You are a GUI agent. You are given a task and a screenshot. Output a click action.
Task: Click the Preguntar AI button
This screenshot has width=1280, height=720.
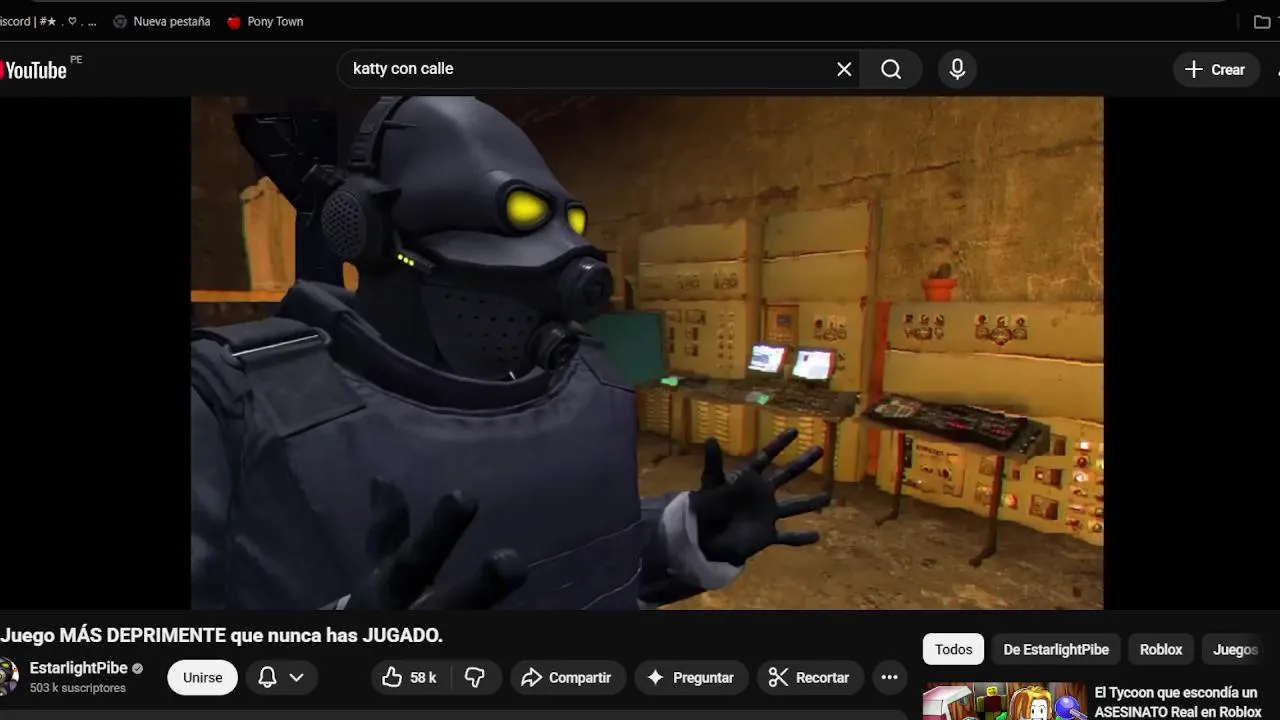pyautogui.click(x=691, y=677)
